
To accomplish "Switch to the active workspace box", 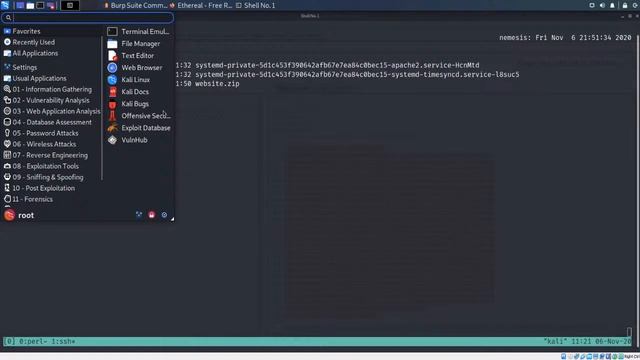I will coord(70,6).
